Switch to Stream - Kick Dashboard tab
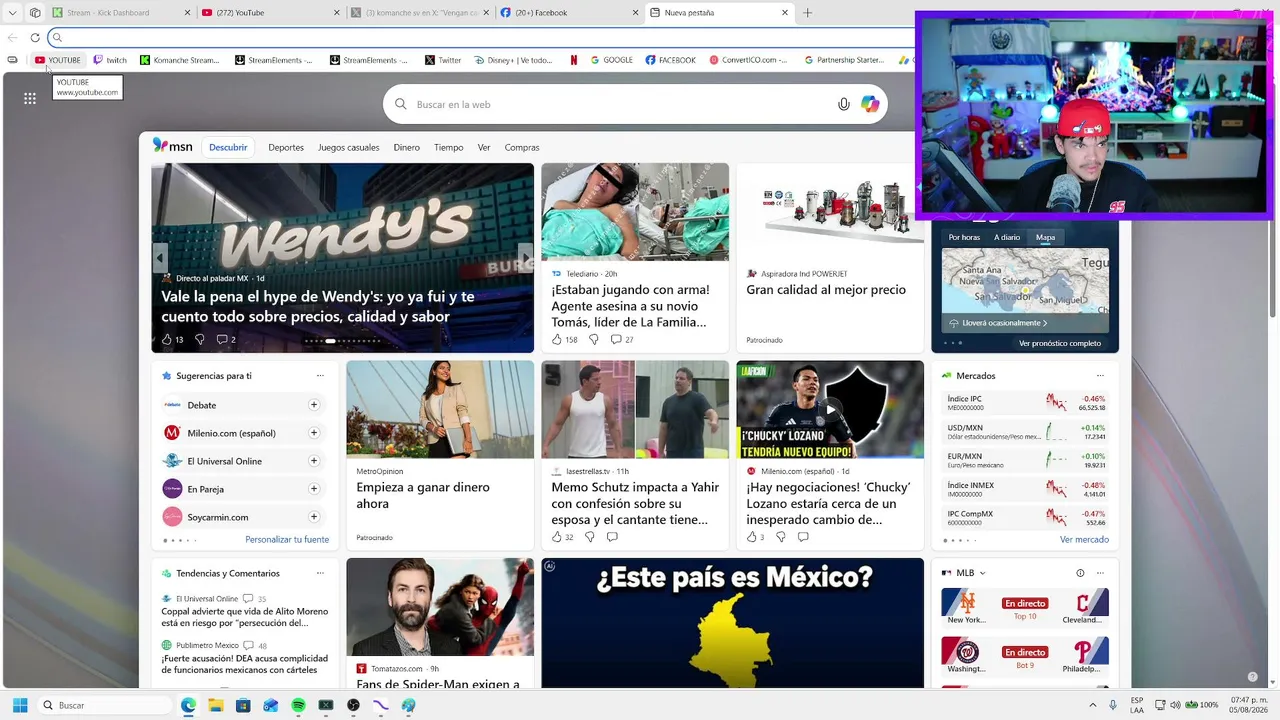 (121, 13)
